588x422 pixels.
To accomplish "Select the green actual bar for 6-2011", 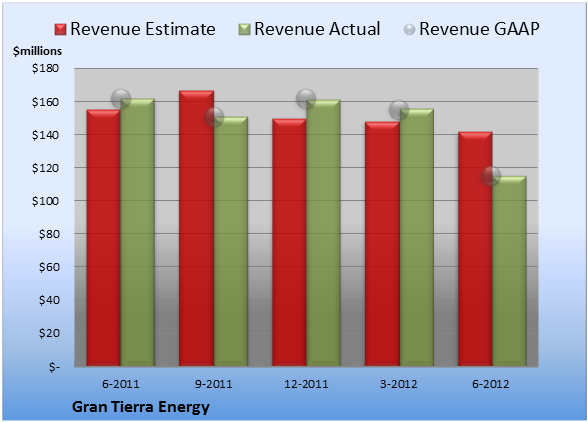I will coord(138,233).
